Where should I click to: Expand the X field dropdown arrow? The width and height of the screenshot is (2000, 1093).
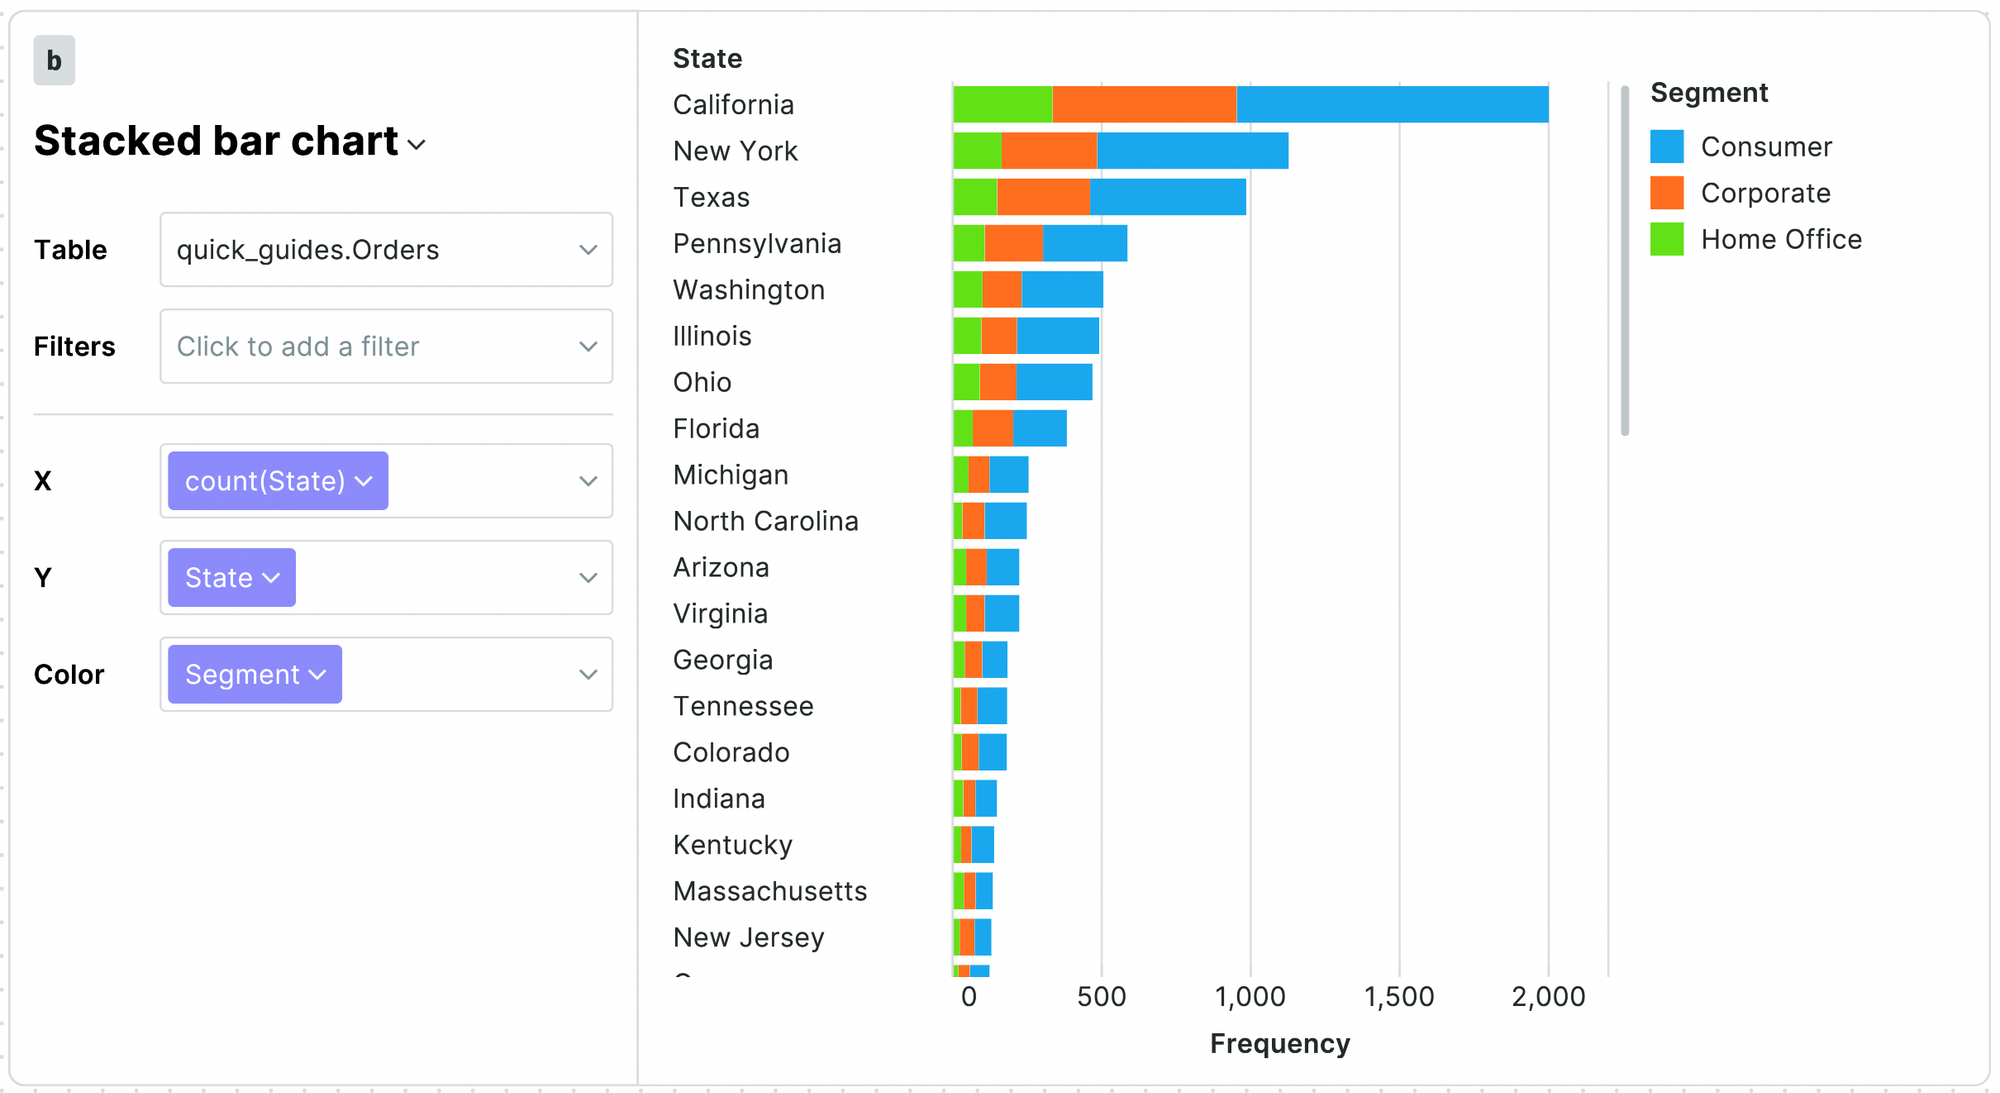(x=587, y=481)
